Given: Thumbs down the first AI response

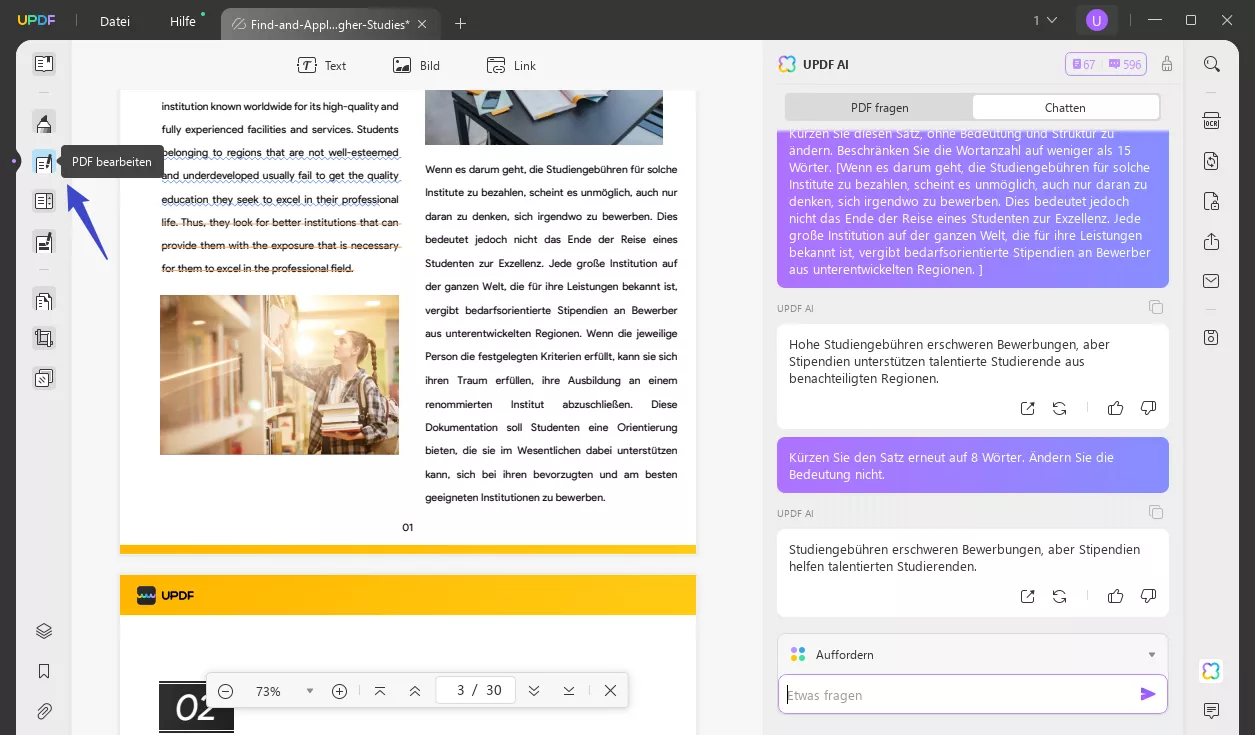Looking at the screenshot, I should tap(1148, 408).
